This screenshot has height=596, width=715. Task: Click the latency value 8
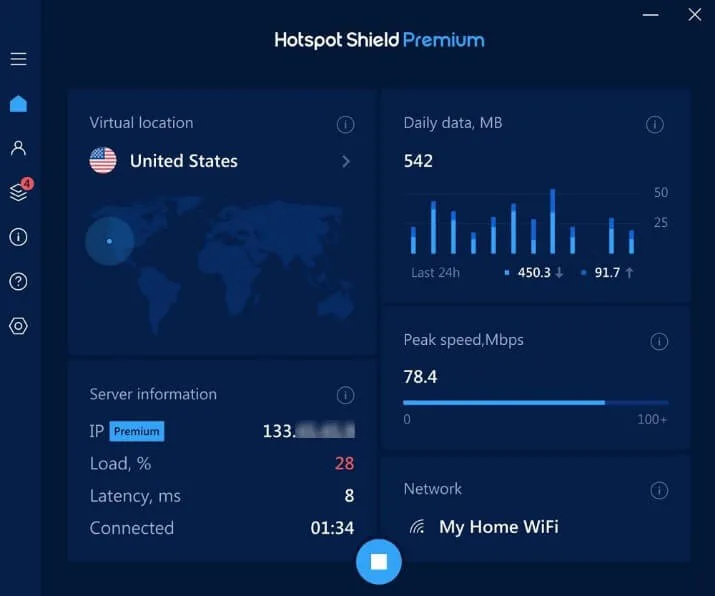[349, 496]
